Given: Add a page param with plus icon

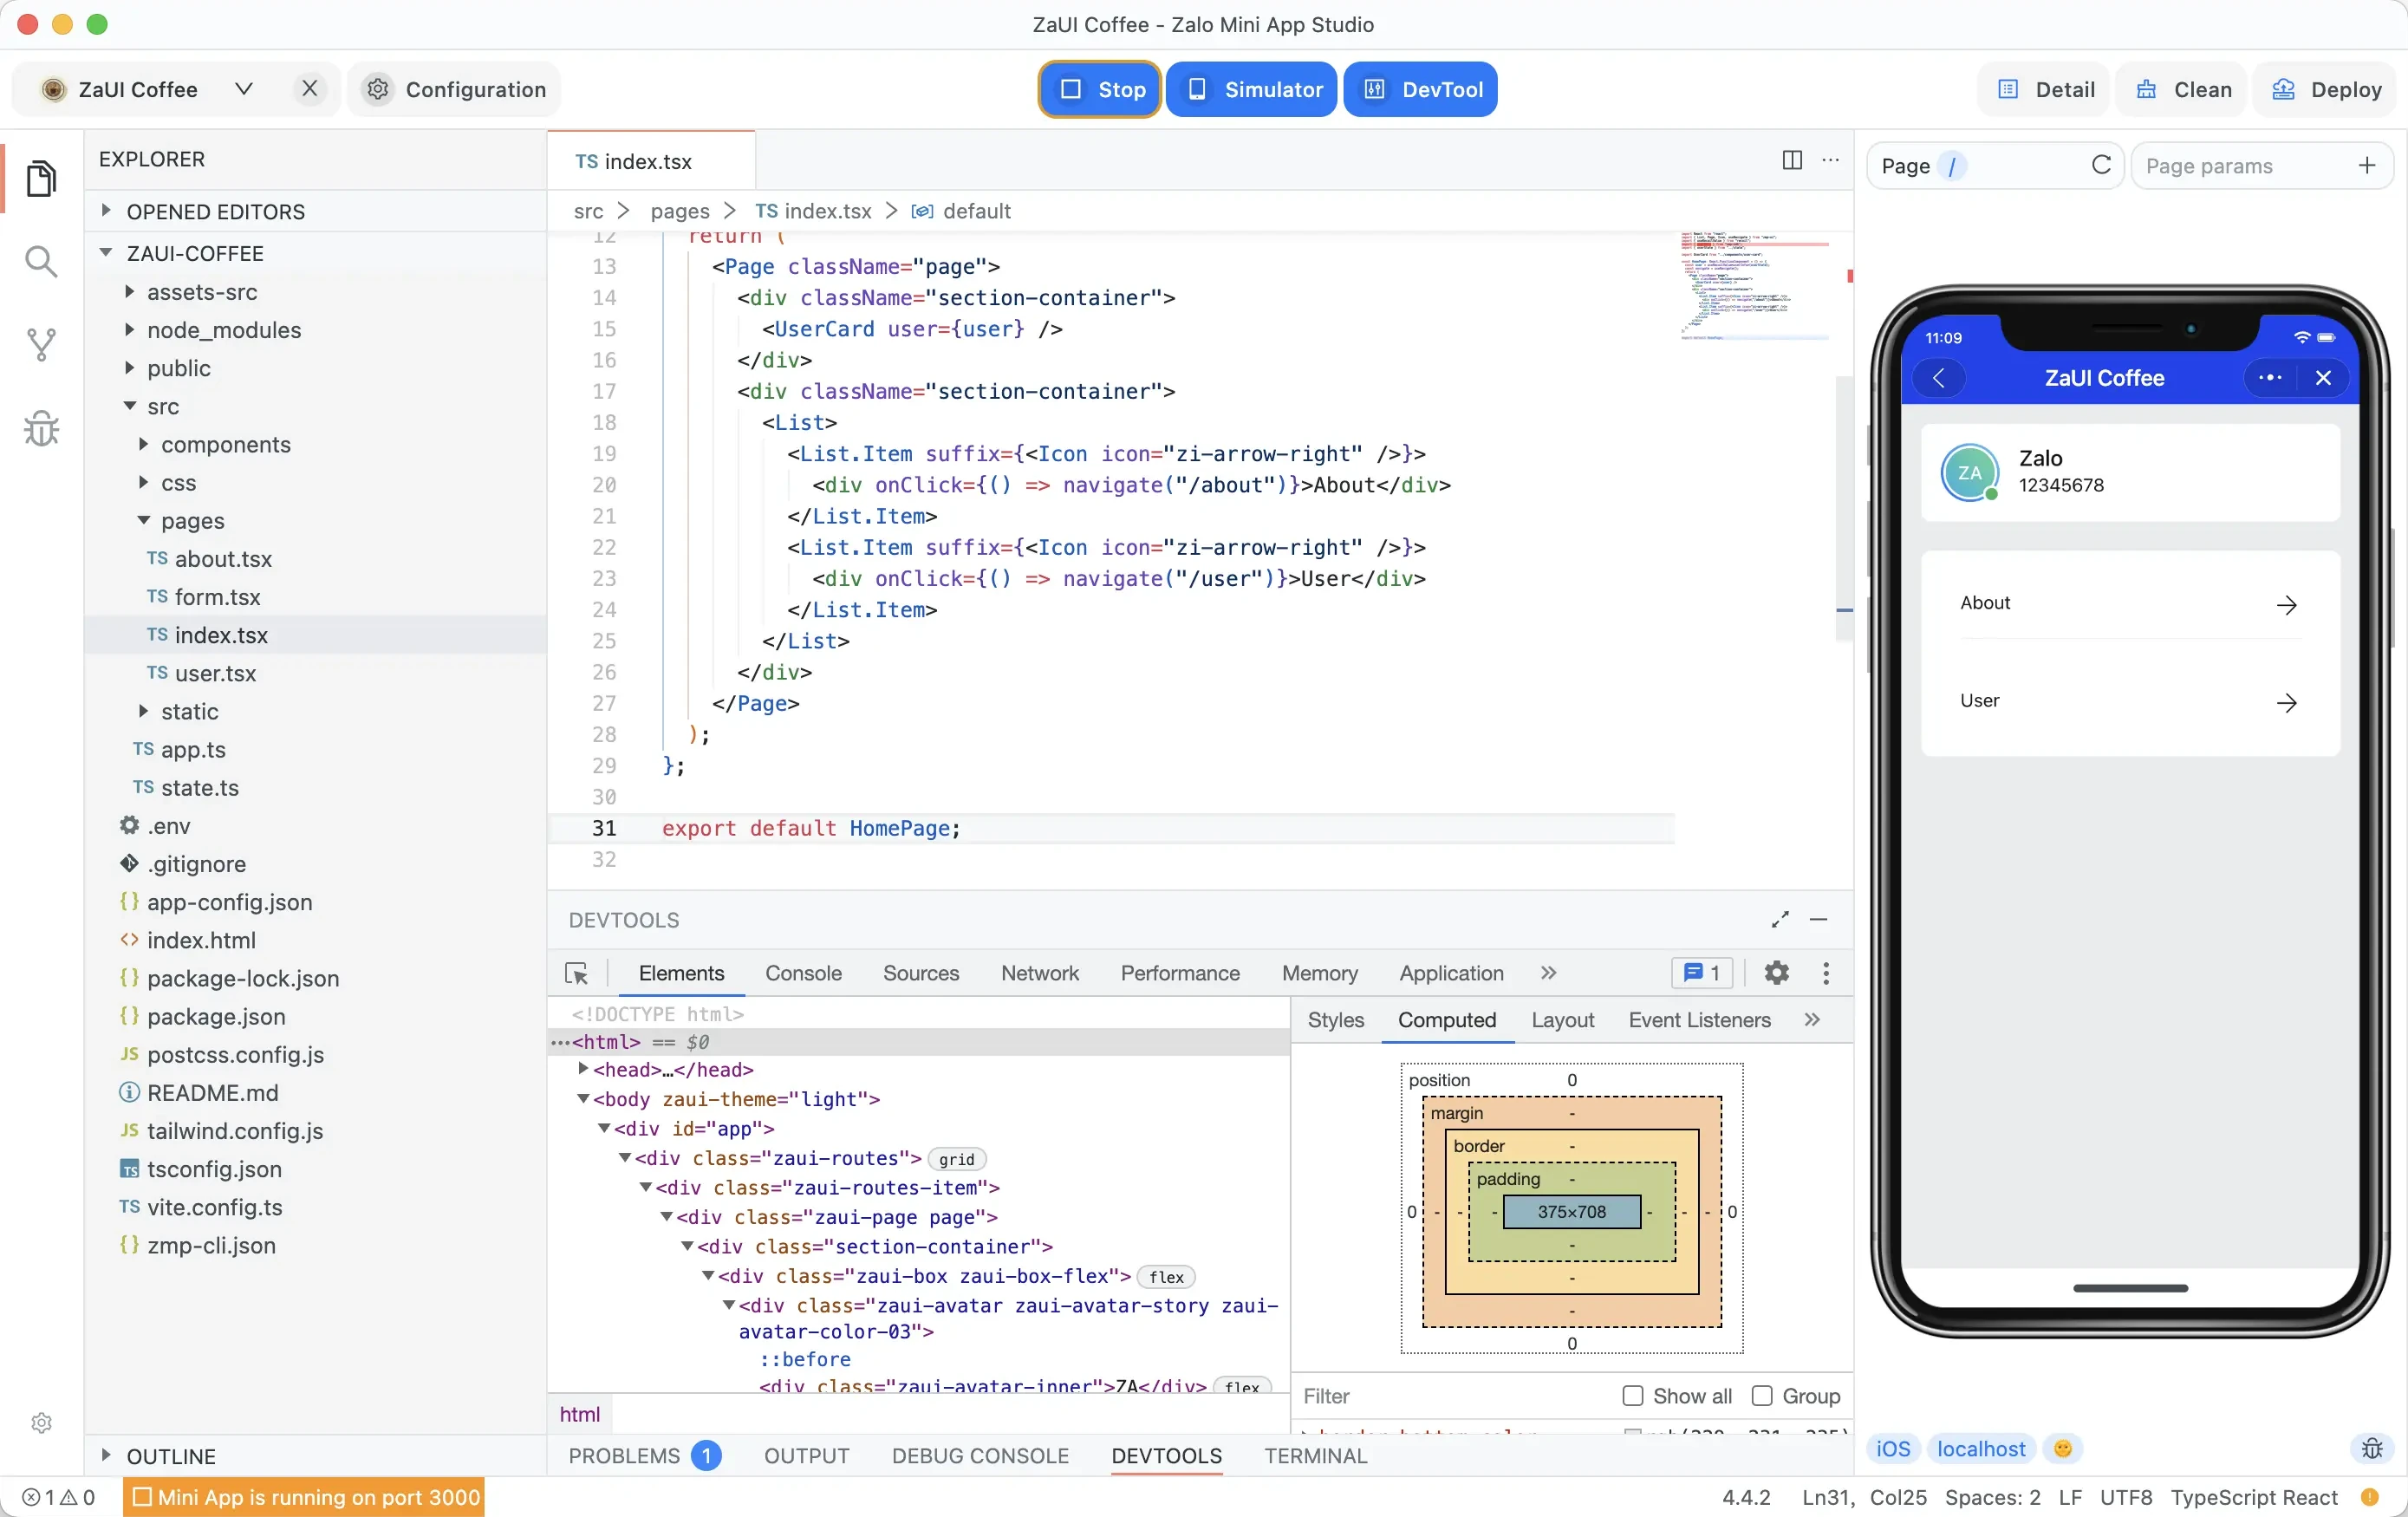Looking at the screenshot, I should pyautogui.click(x=2366, y=165).
